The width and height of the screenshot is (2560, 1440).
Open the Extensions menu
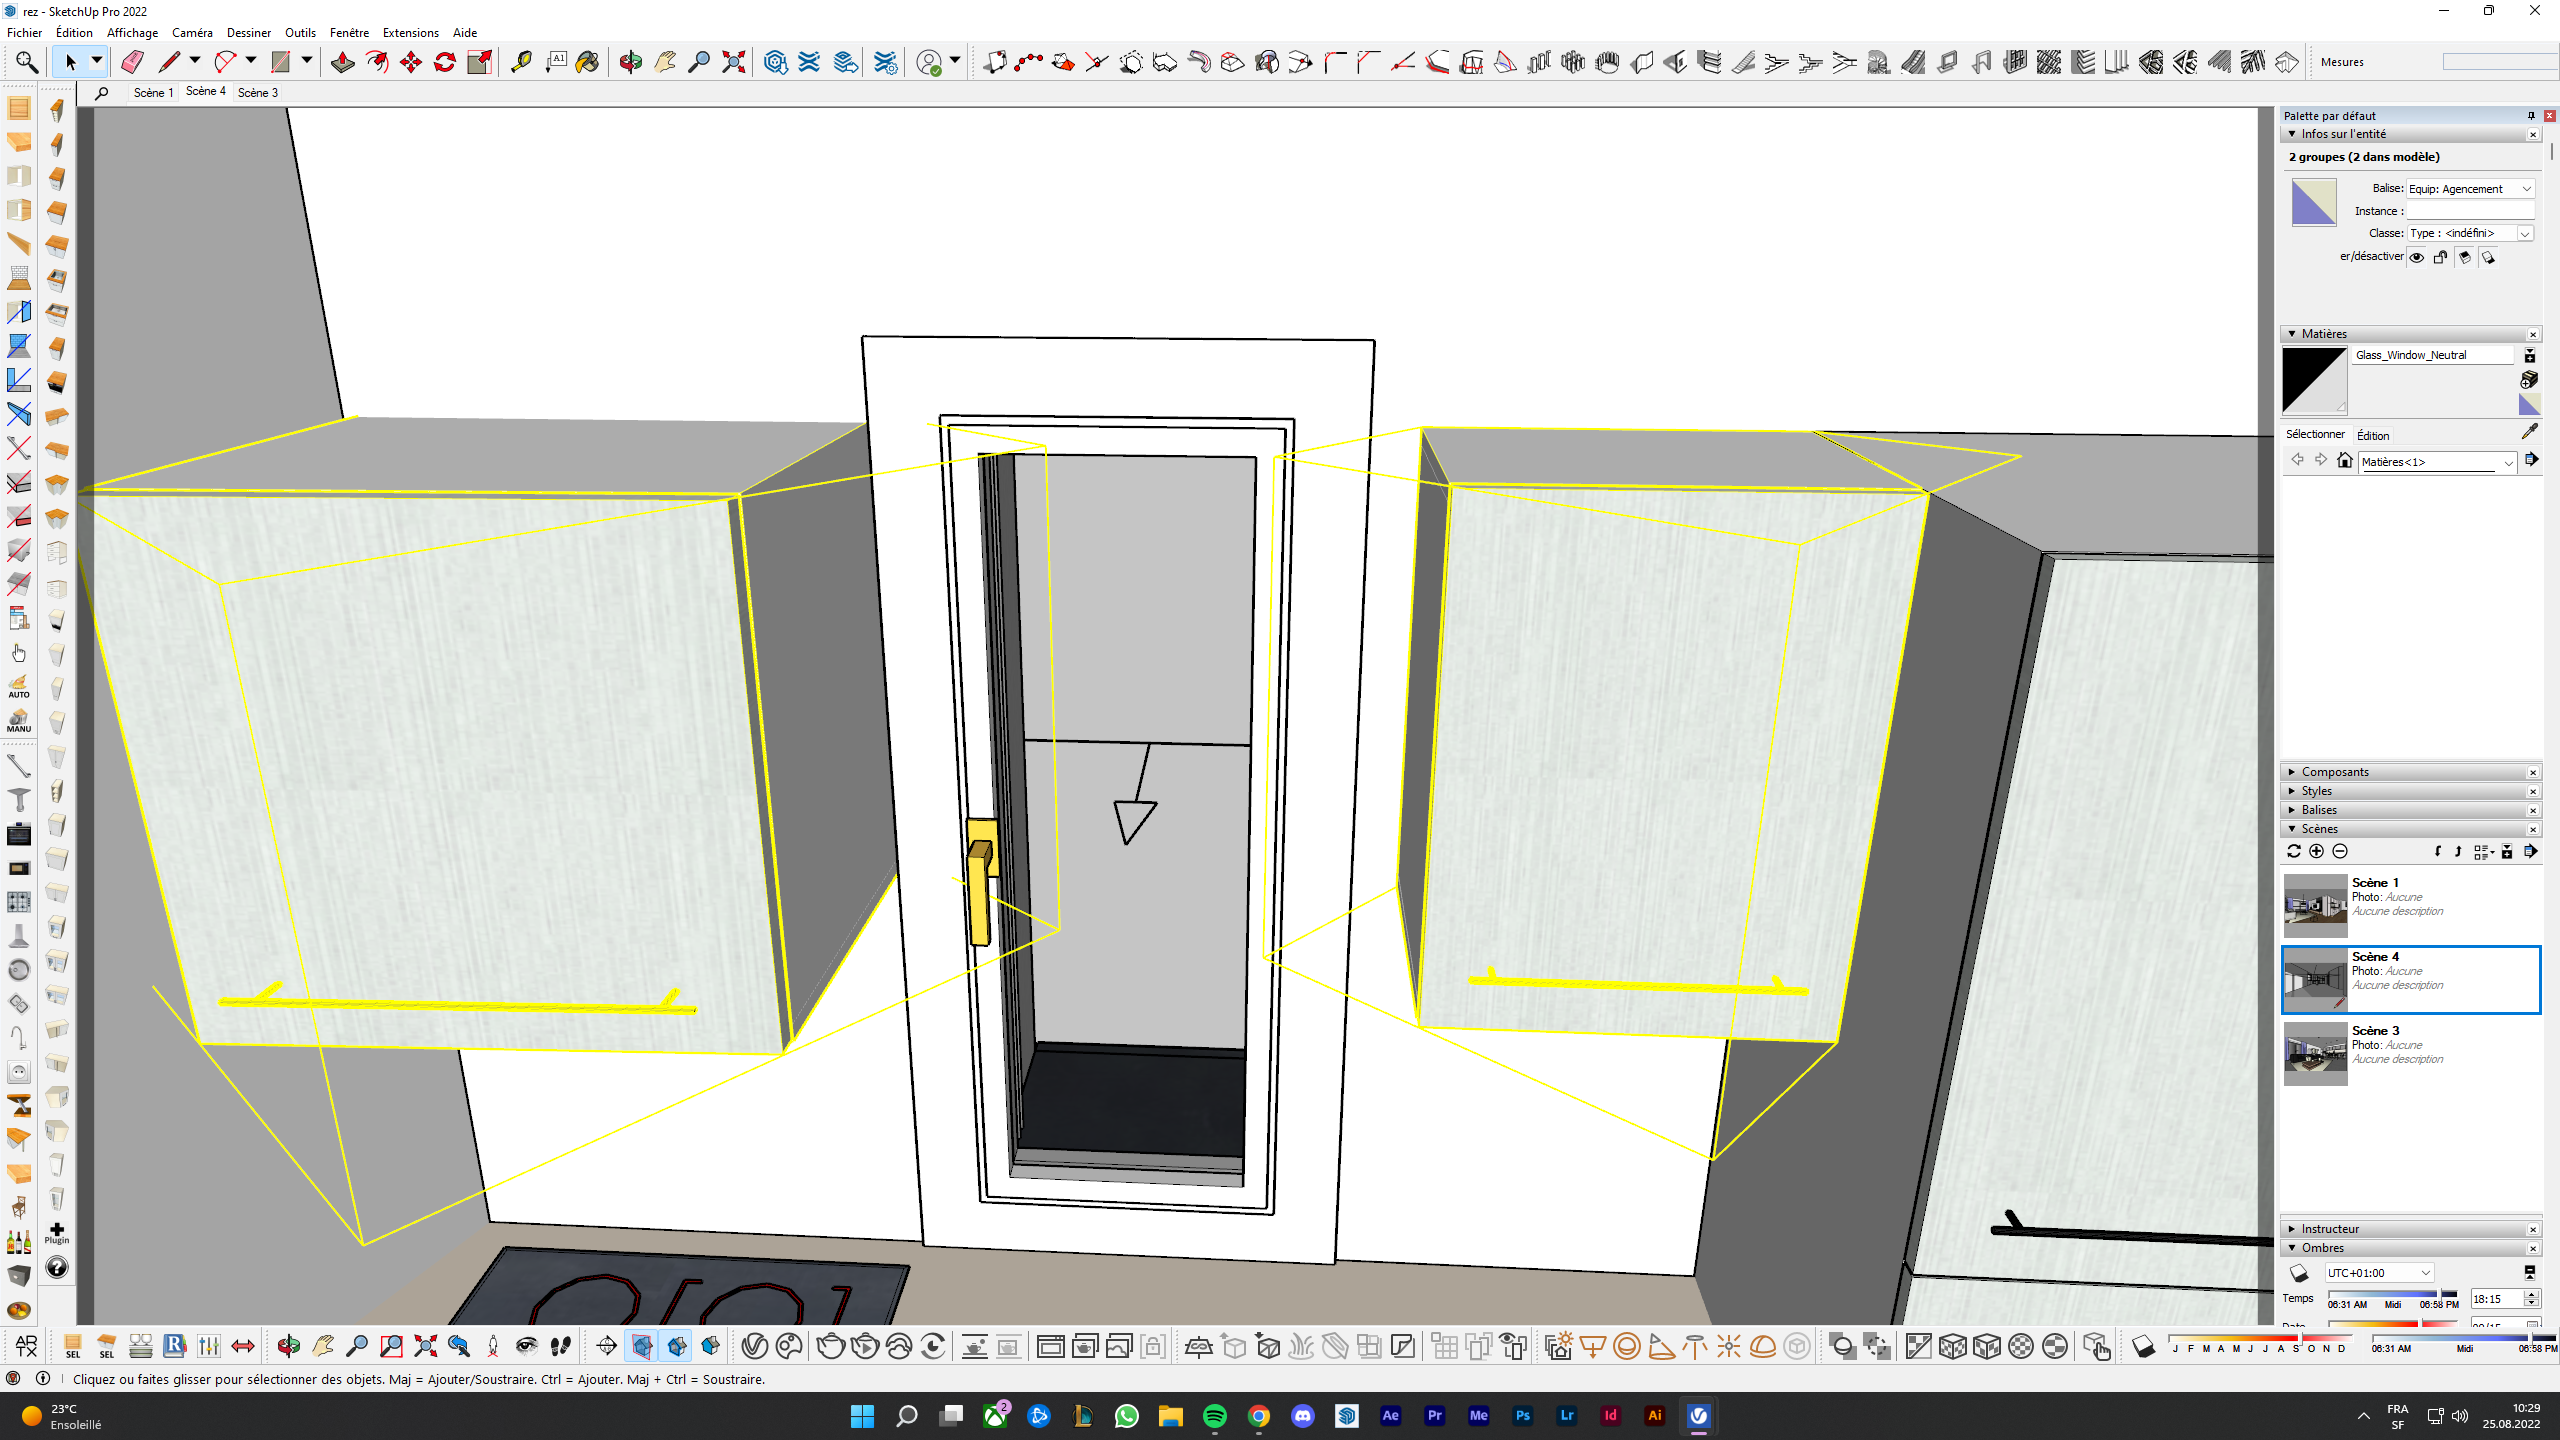(410, 33)
